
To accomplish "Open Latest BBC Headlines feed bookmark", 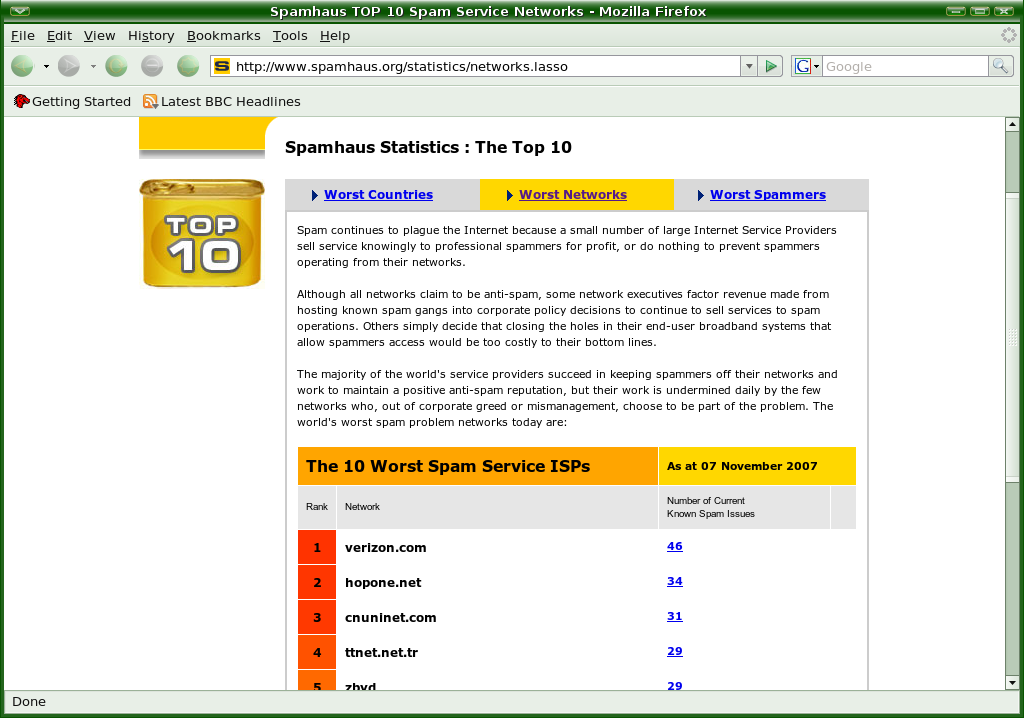I will point(222,101).
